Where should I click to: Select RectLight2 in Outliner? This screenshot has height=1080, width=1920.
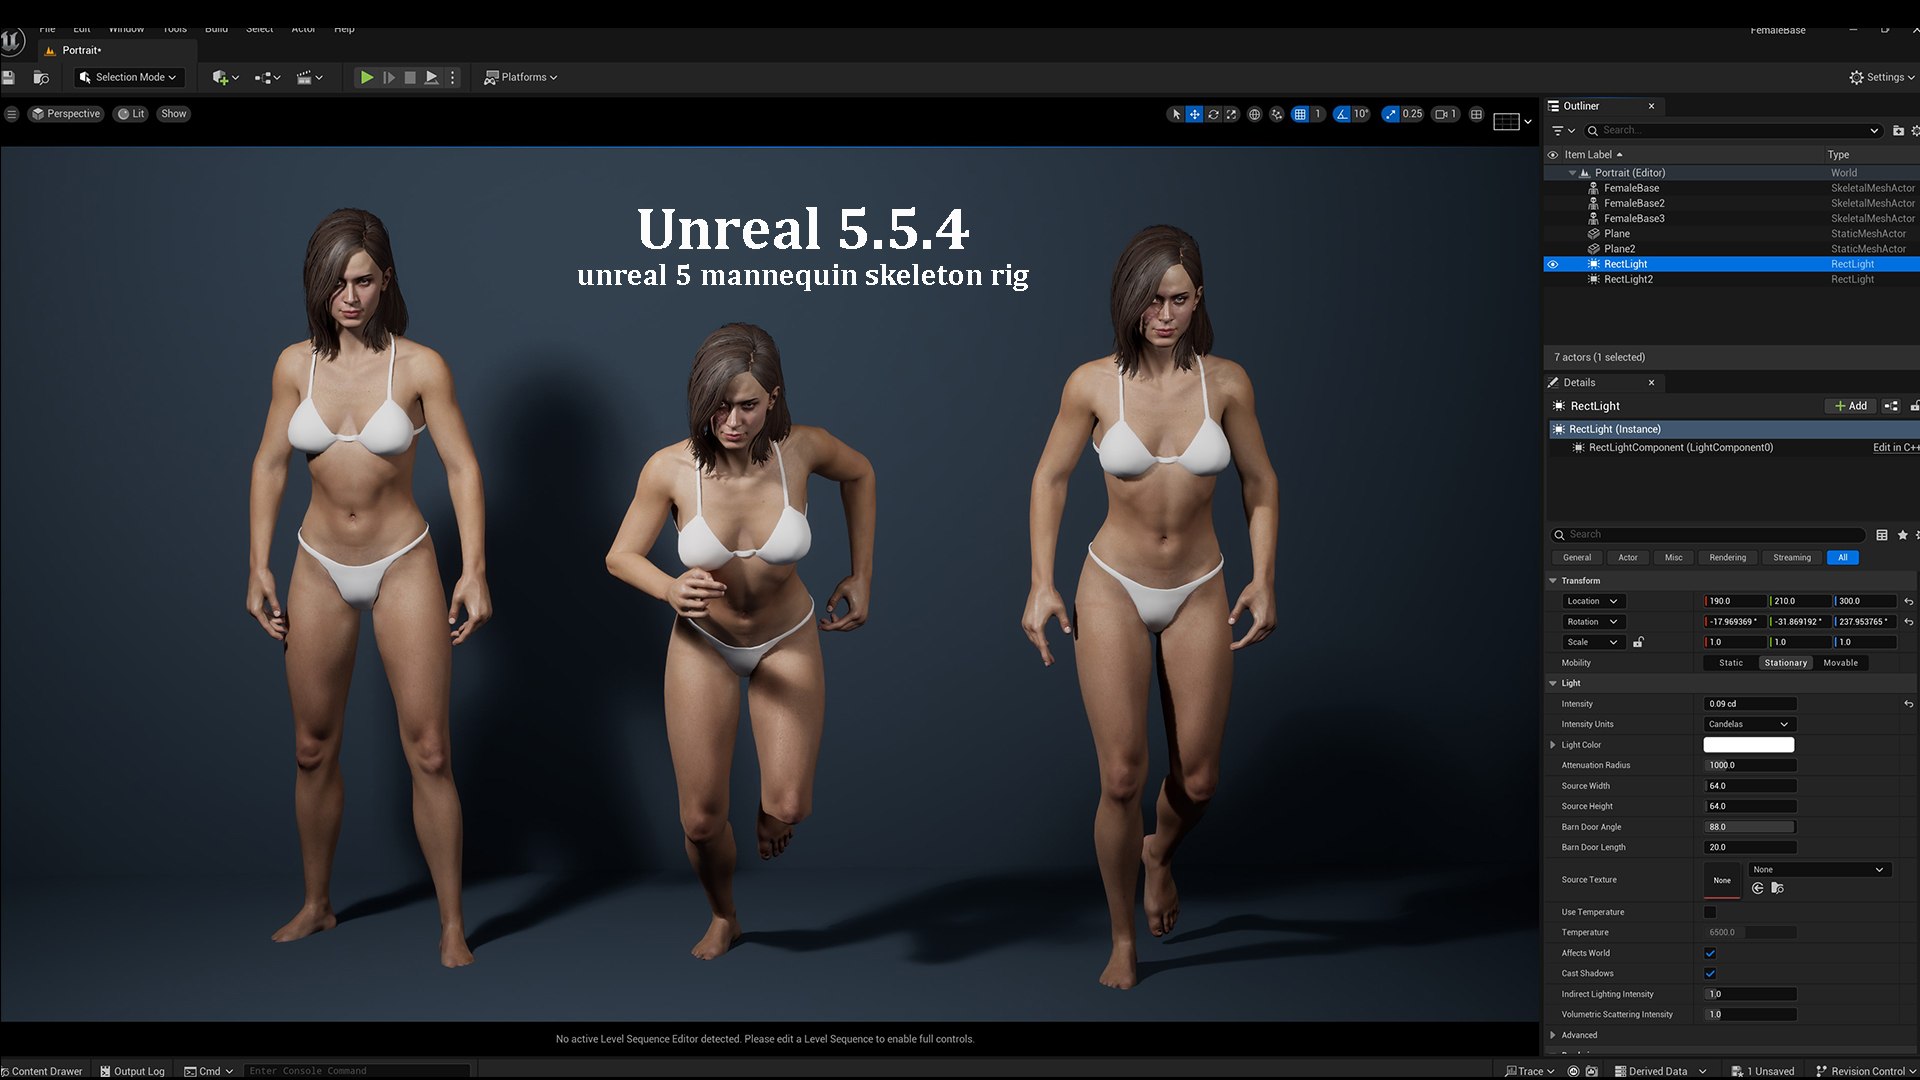click(x=1628, y=280)
